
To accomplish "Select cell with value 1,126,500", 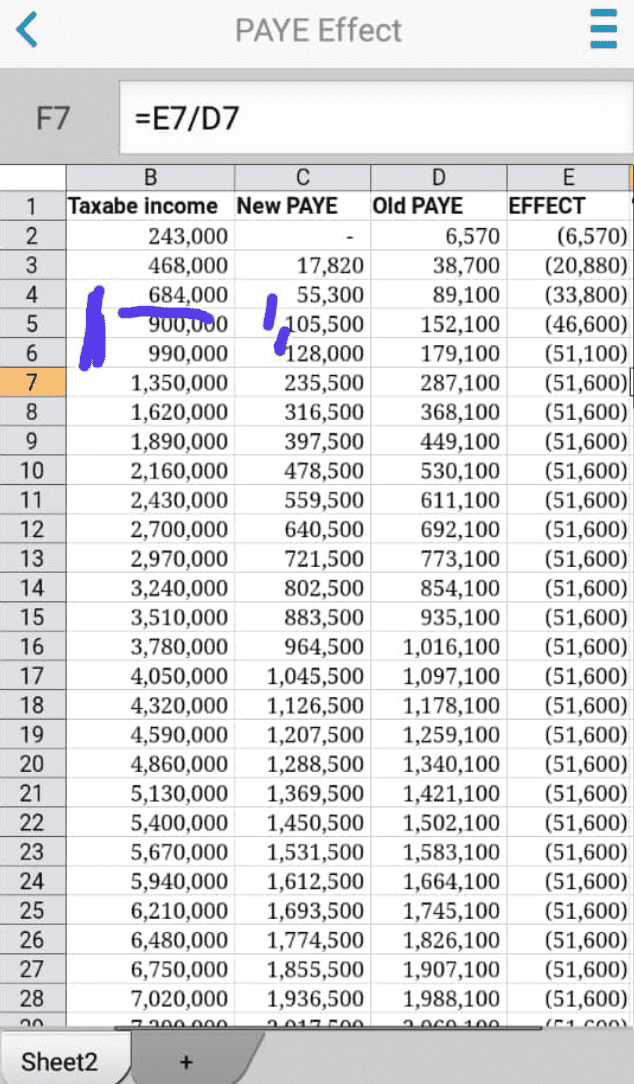I will (x=302, y=705).
